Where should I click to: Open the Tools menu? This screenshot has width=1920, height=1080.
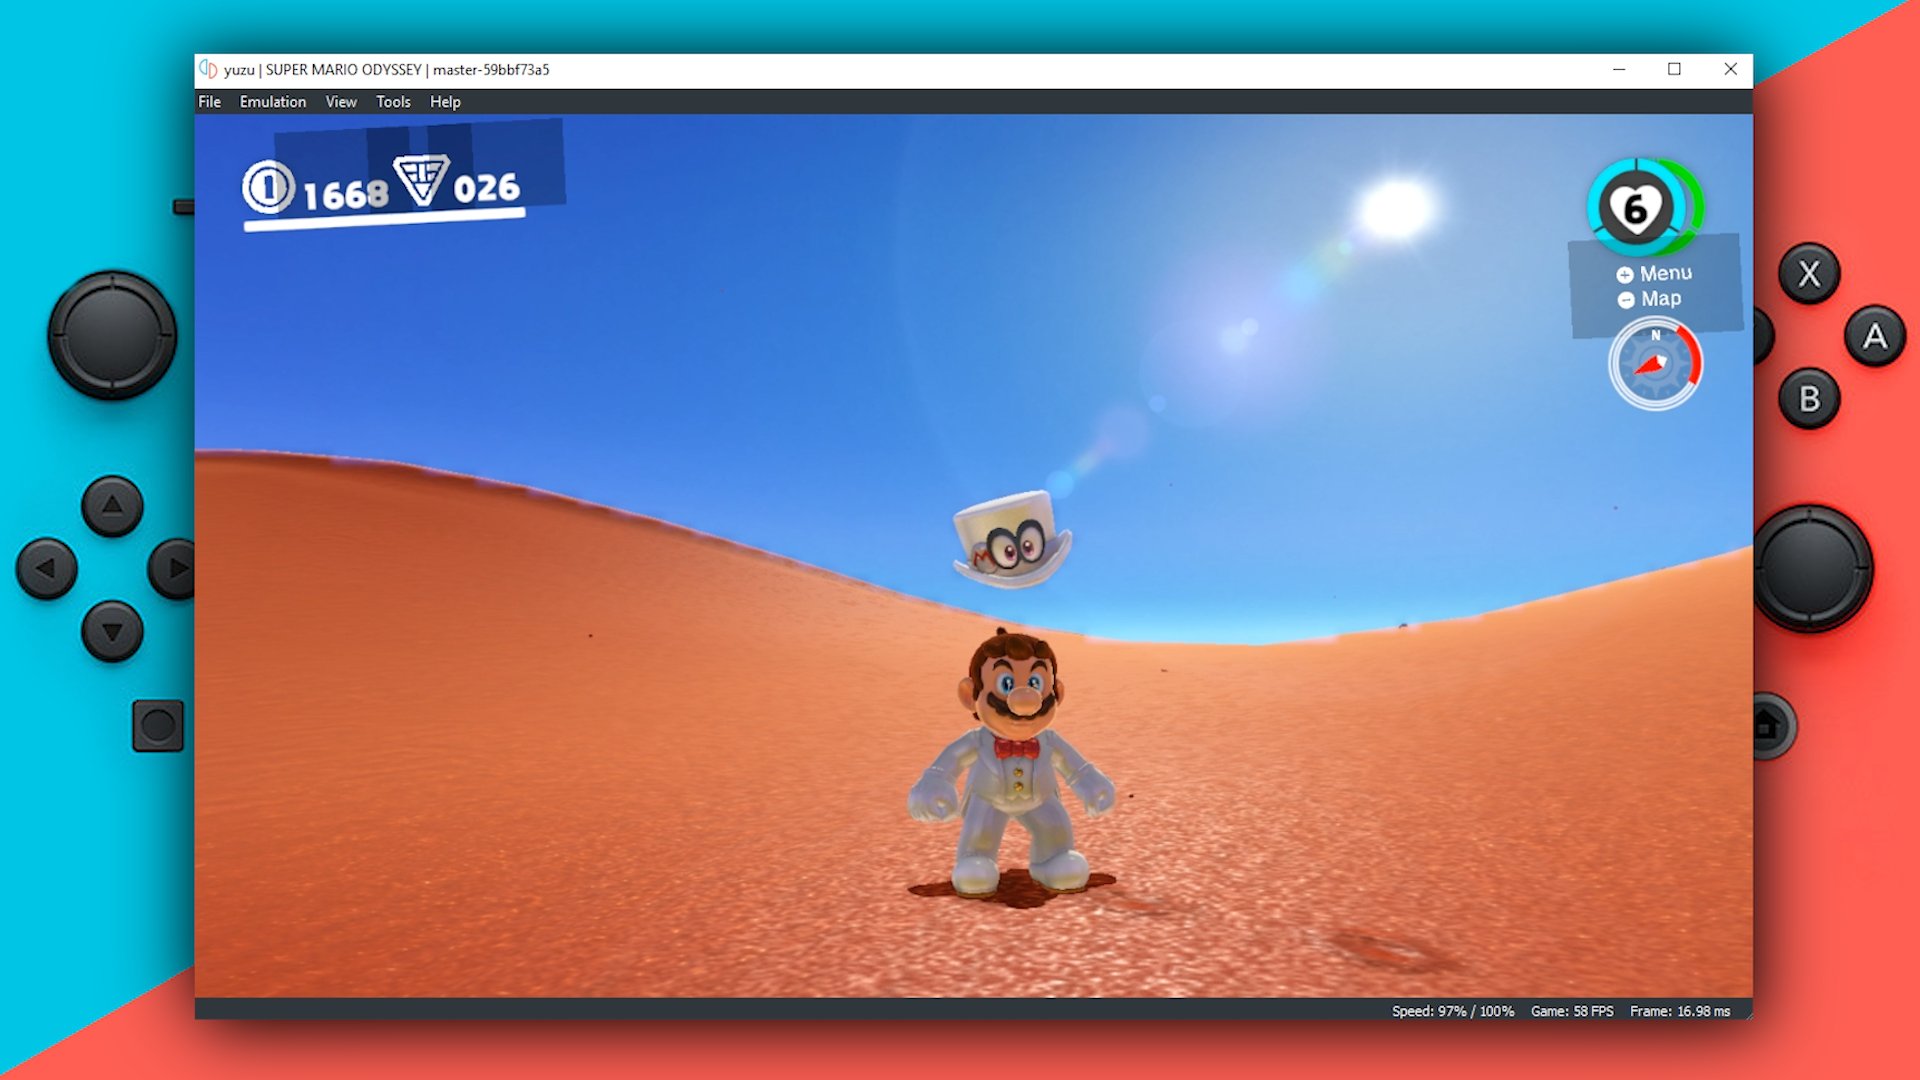pos(393,102)
